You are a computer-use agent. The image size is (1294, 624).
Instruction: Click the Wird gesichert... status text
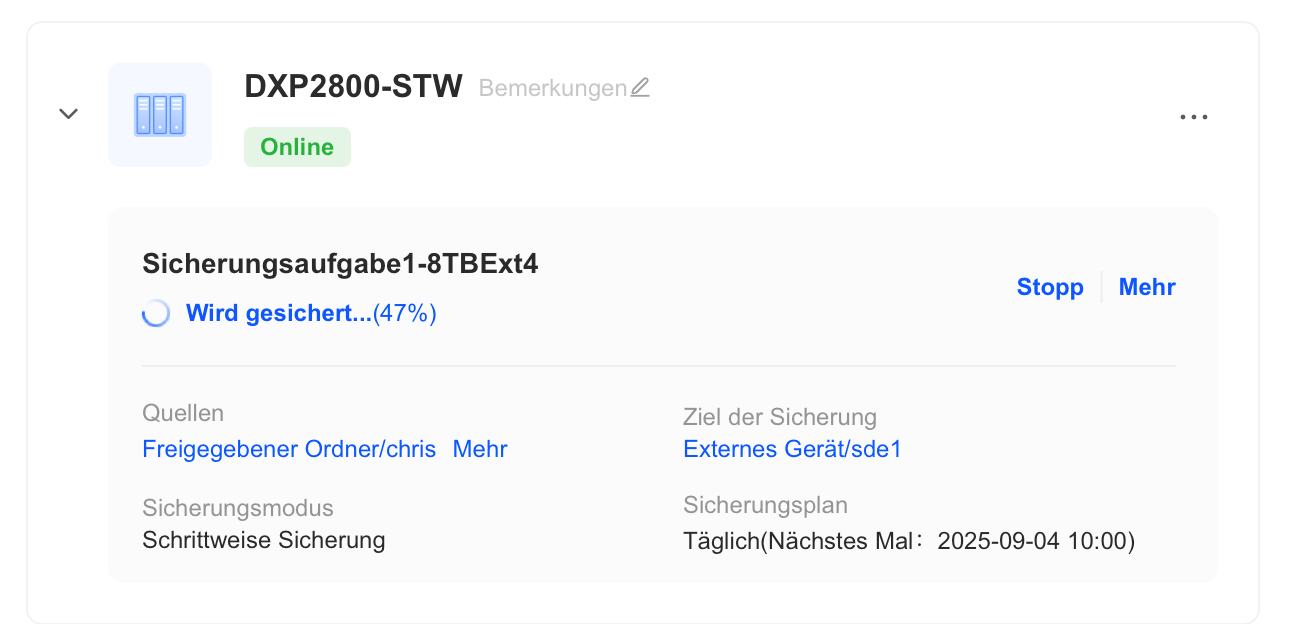coord(278,314)
